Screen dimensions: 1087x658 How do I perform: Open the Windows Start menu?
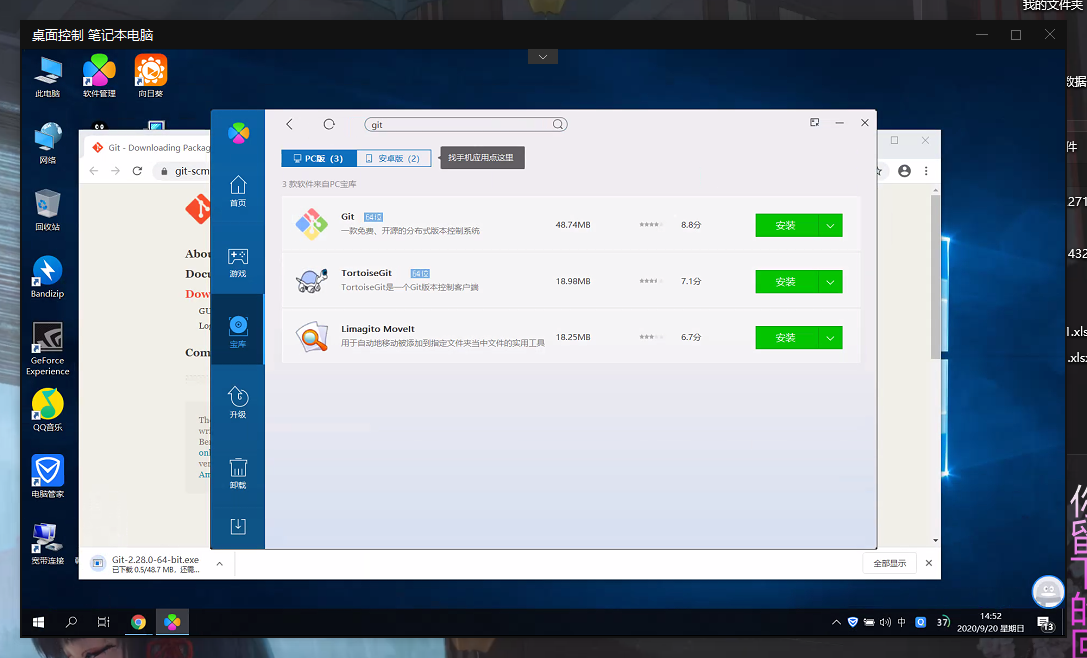pyautogui.click(x=38, y=622)
